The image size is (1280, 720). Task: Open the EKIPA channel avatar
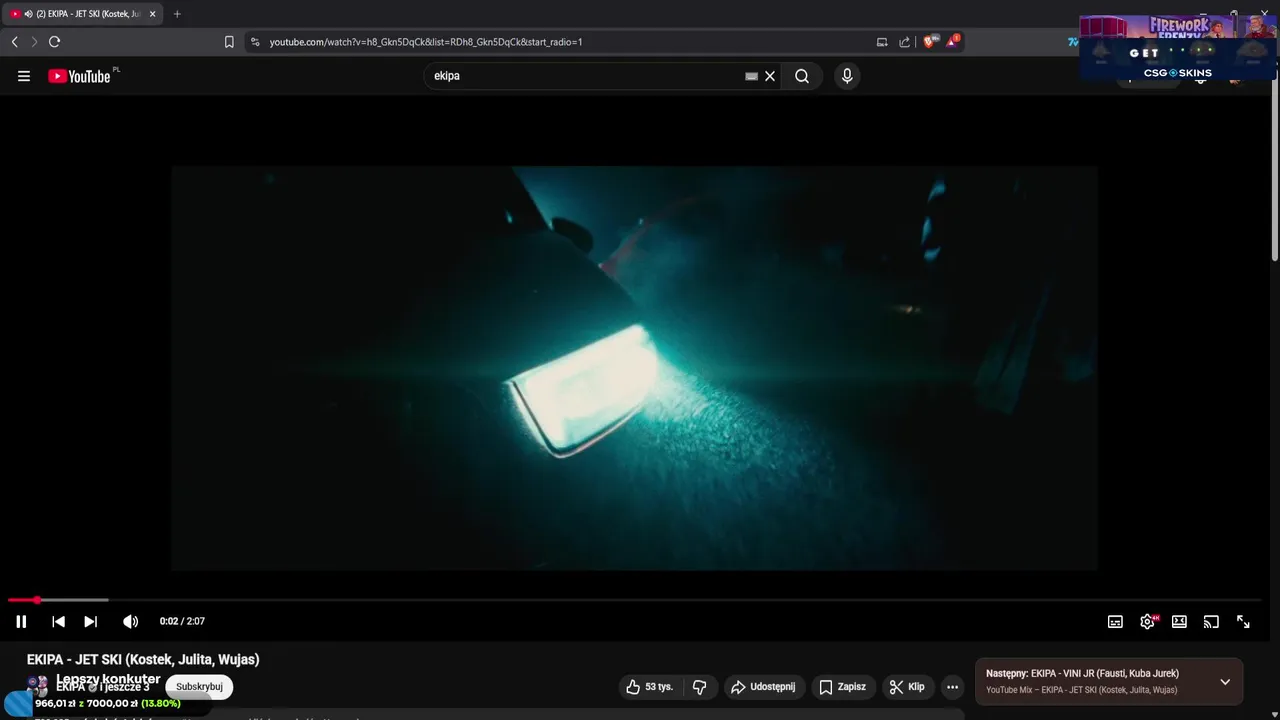pyautogui.click(x=38, y=686)
